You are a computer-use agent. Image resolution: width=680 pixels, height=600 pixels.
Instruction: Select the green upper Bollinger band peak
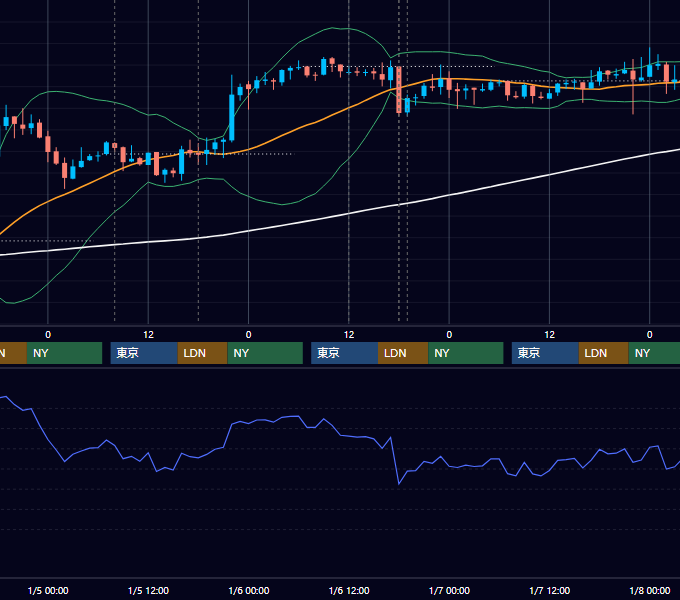[x=334, y=28]
